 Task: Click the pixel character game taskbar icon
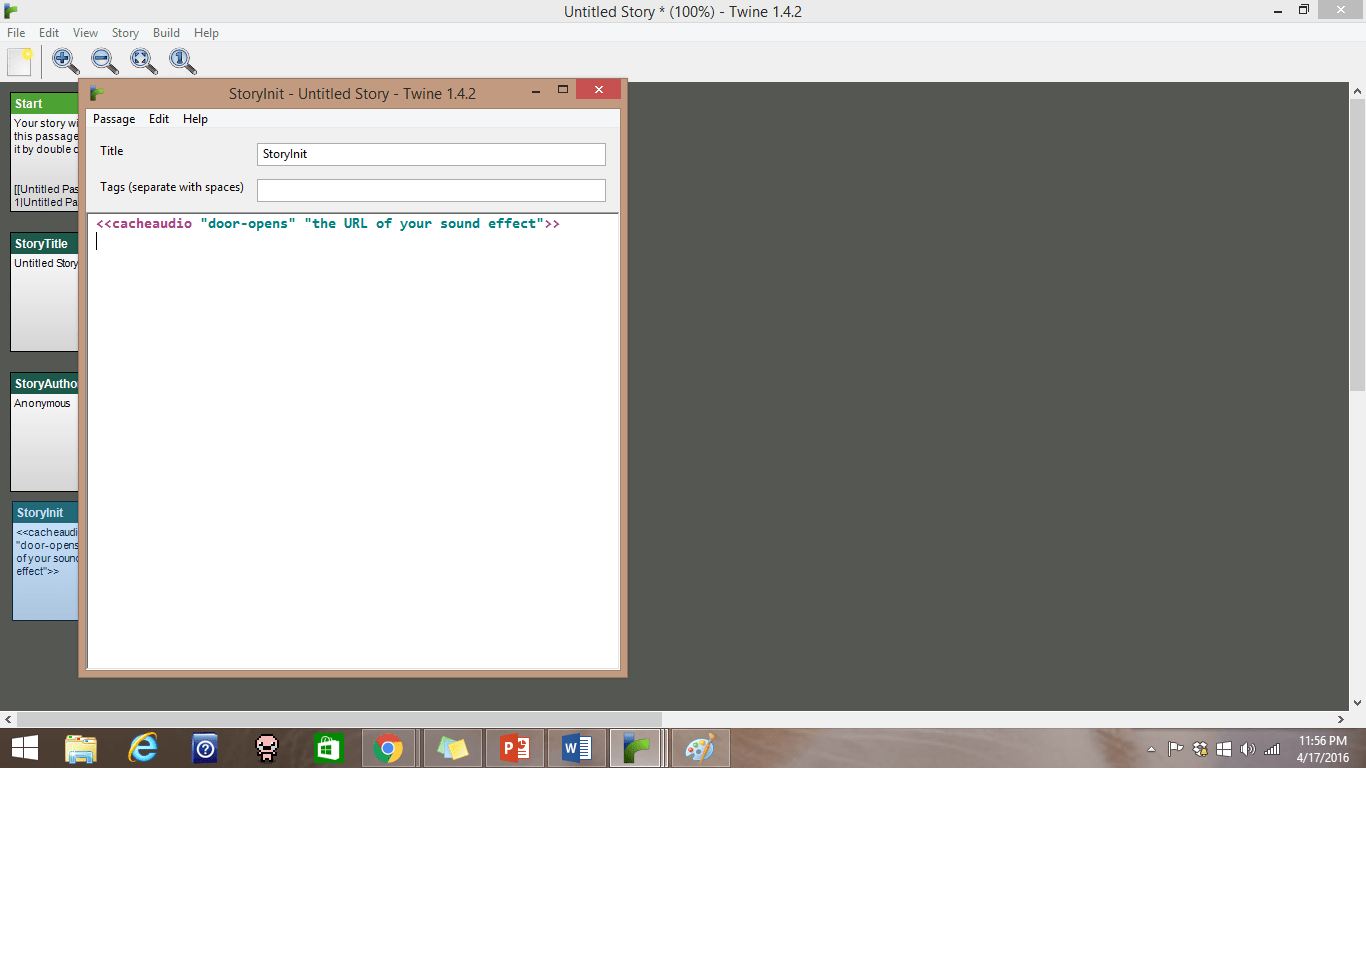(x=267, y=748)
